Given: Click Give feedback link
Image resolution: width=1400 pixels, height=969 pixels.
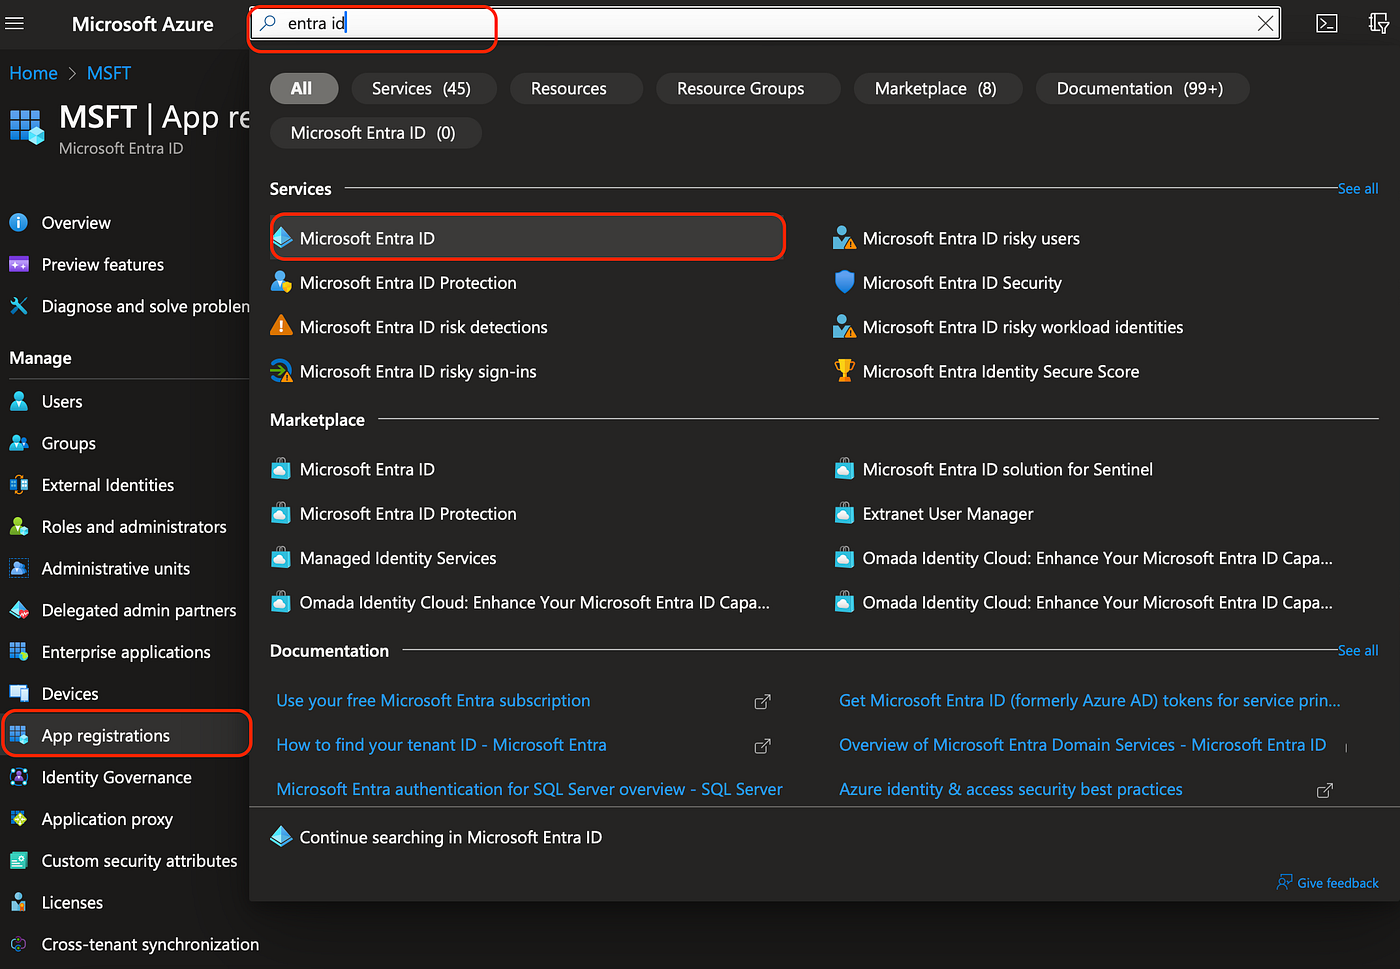Looking at the screenshot, I should click(x=1328, y=882).
